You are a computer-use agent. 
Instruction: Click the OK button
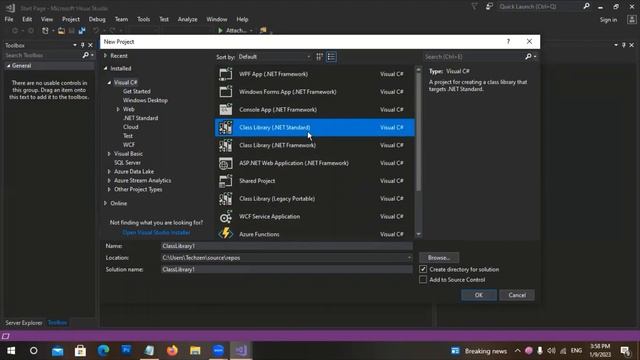pyautogui.click(x=479, y=295)
